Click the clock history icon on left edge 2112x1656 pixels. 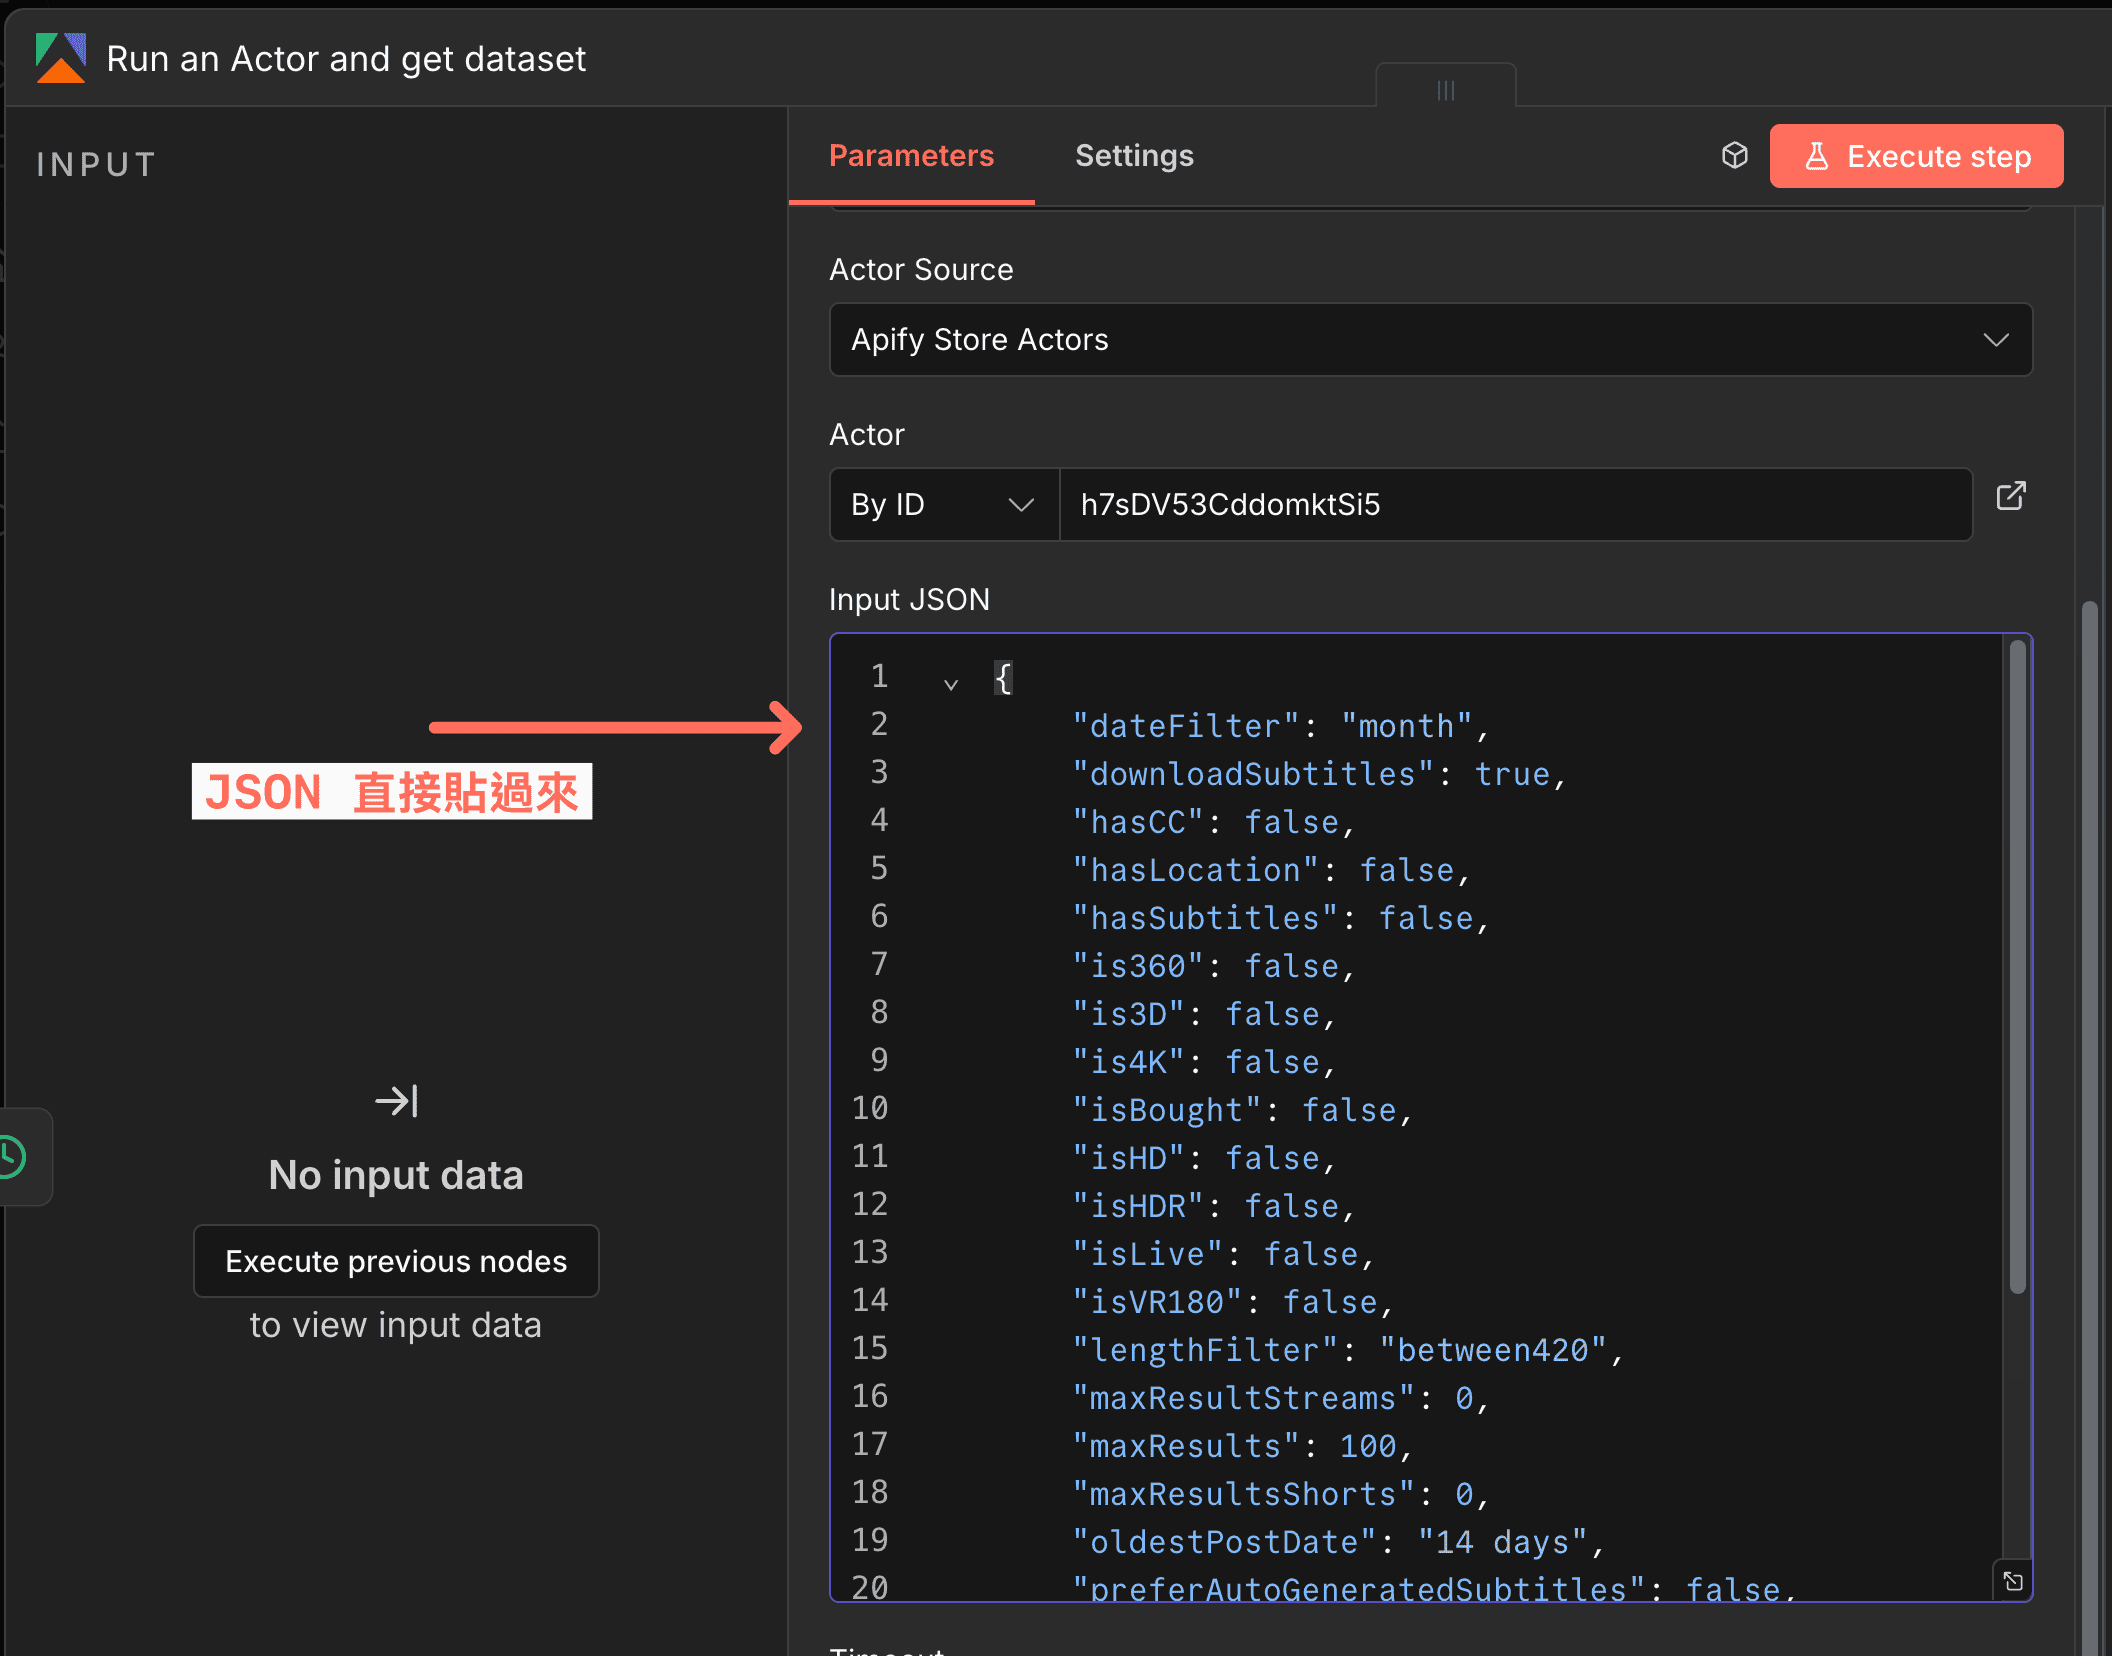(12, 1157)
